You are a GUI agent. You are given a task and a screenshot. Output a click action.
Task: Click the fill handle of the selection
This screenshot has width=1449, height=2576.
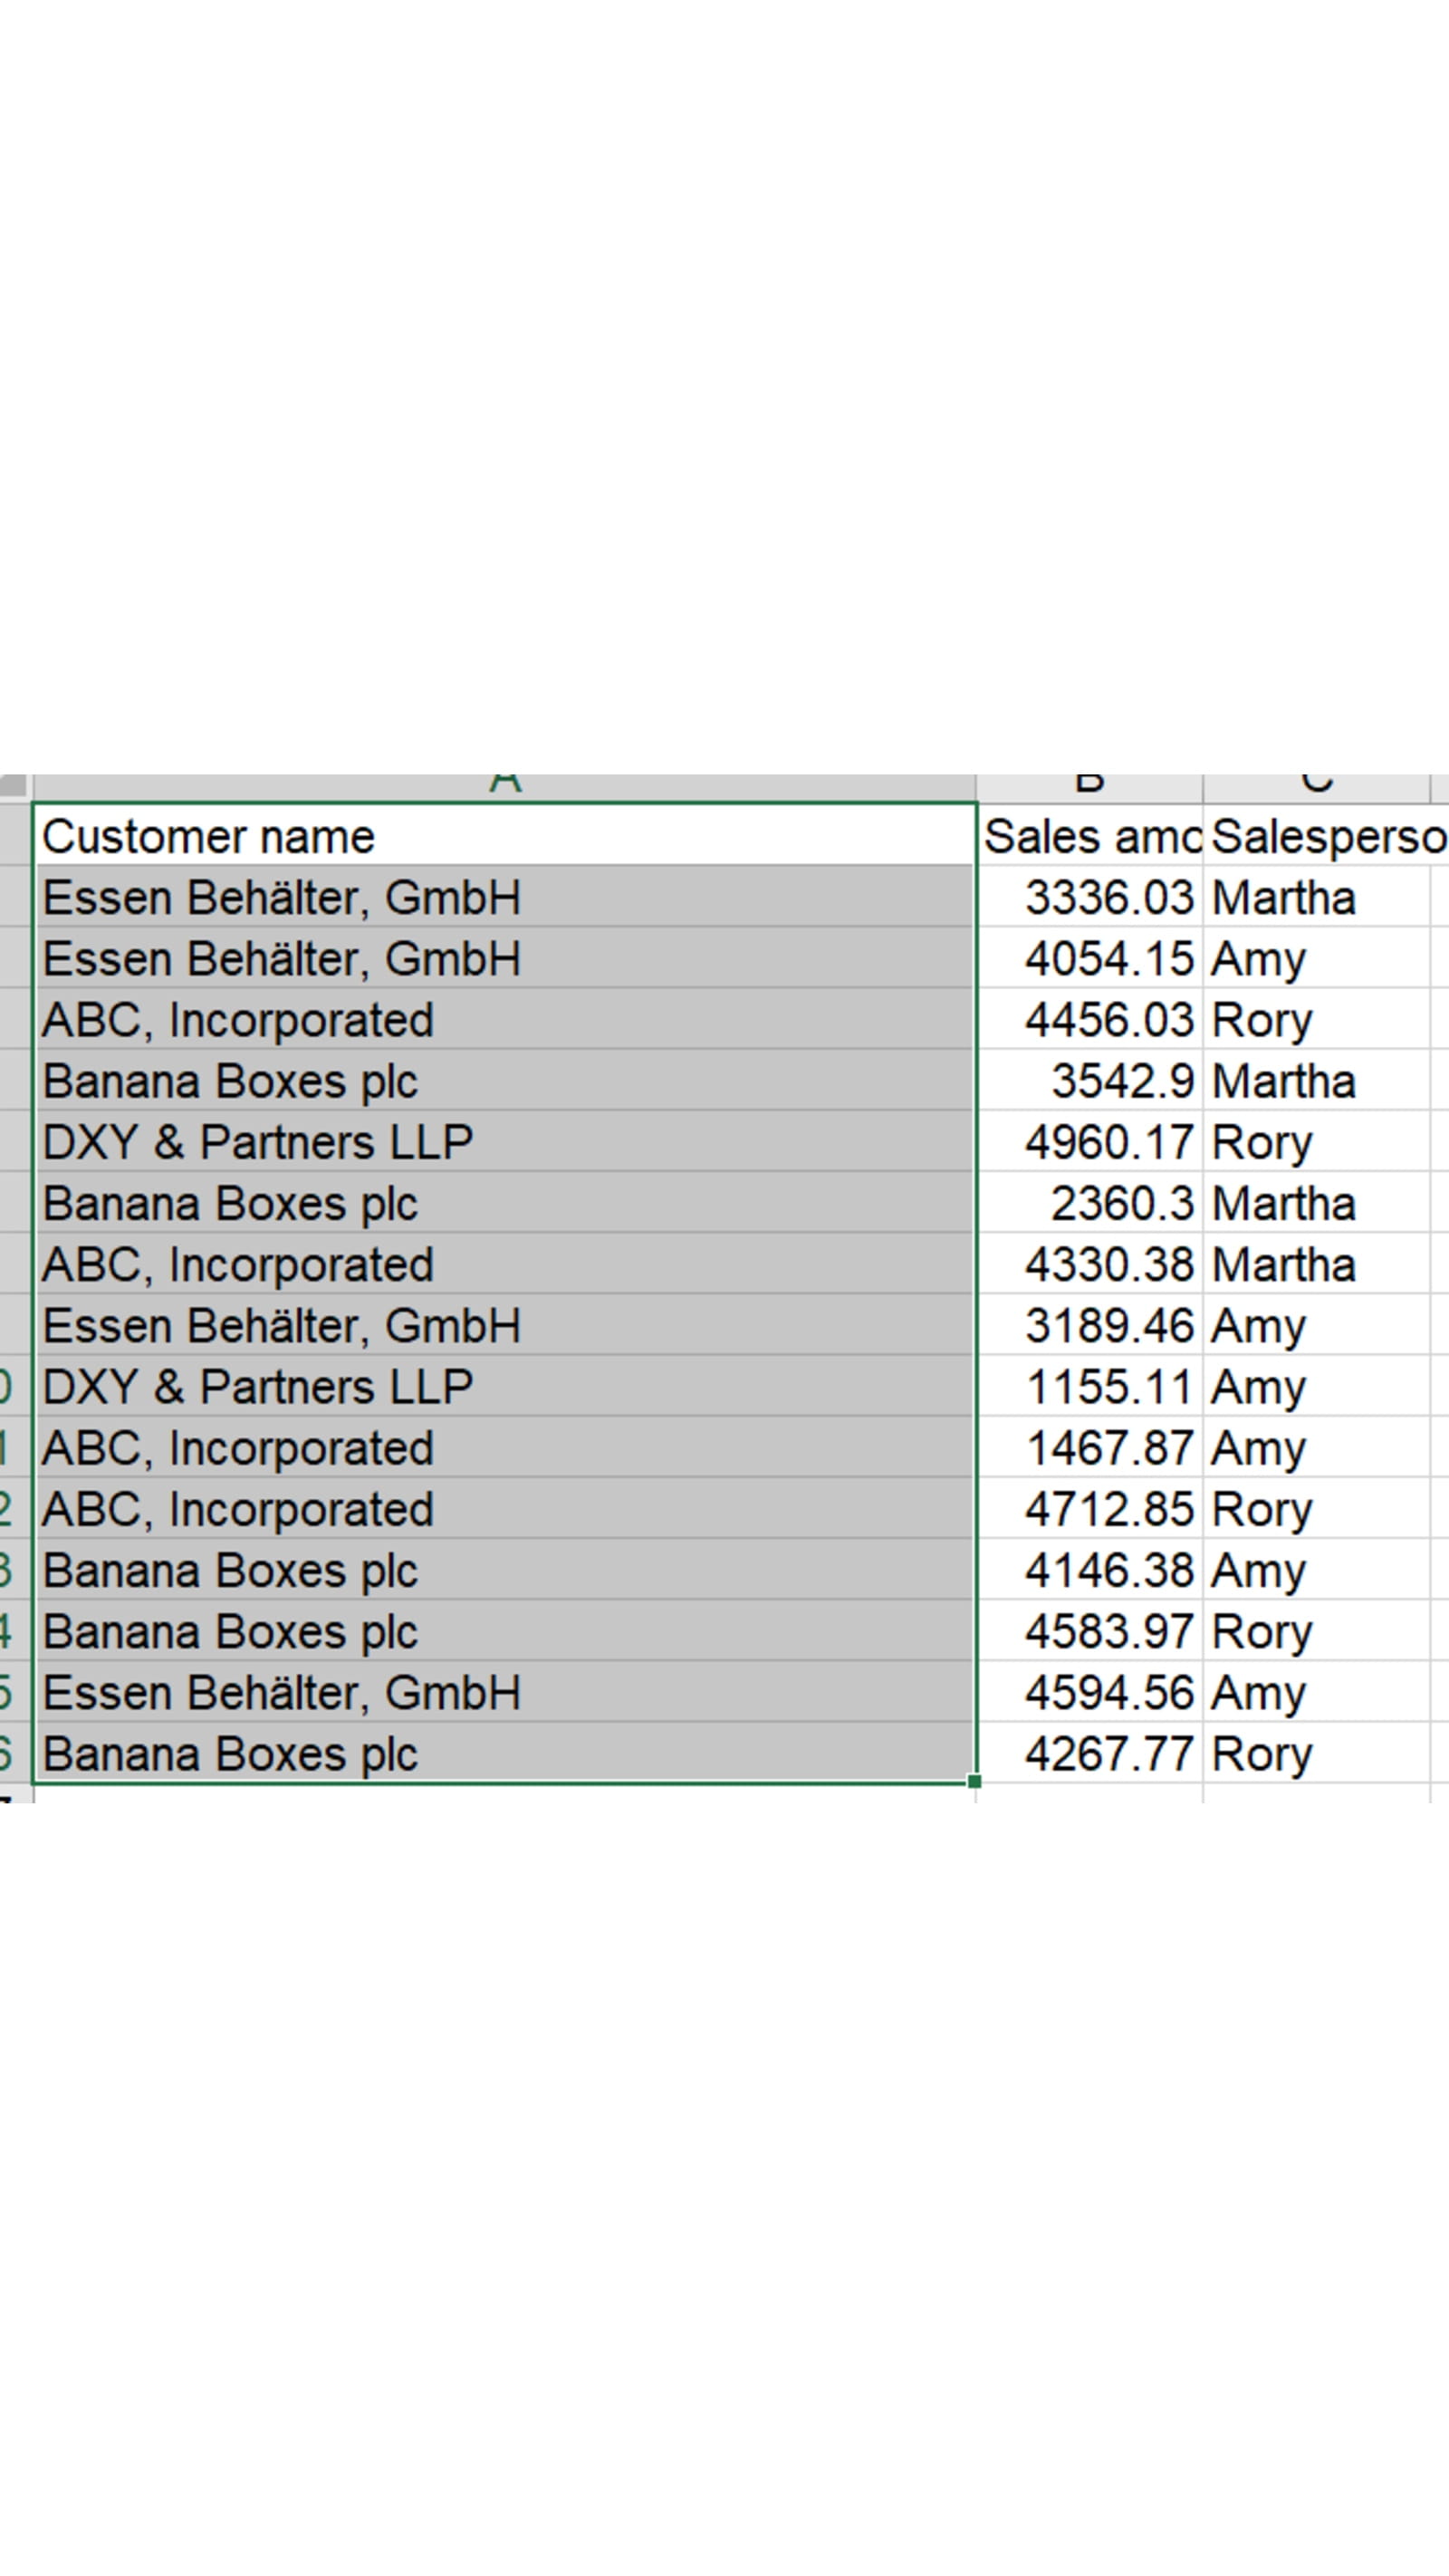click(975, 1781)
